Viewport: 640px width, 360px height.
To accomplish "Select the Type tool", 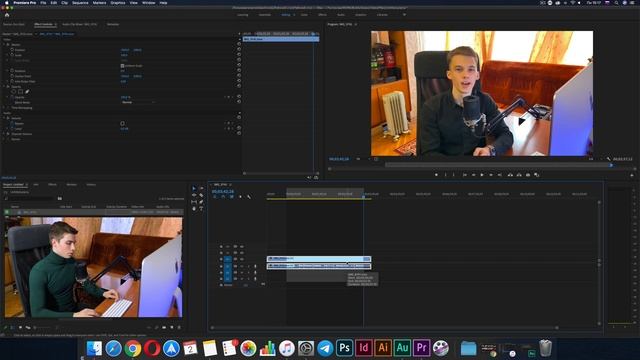I will pyautogui.click(x=201, y=208).
